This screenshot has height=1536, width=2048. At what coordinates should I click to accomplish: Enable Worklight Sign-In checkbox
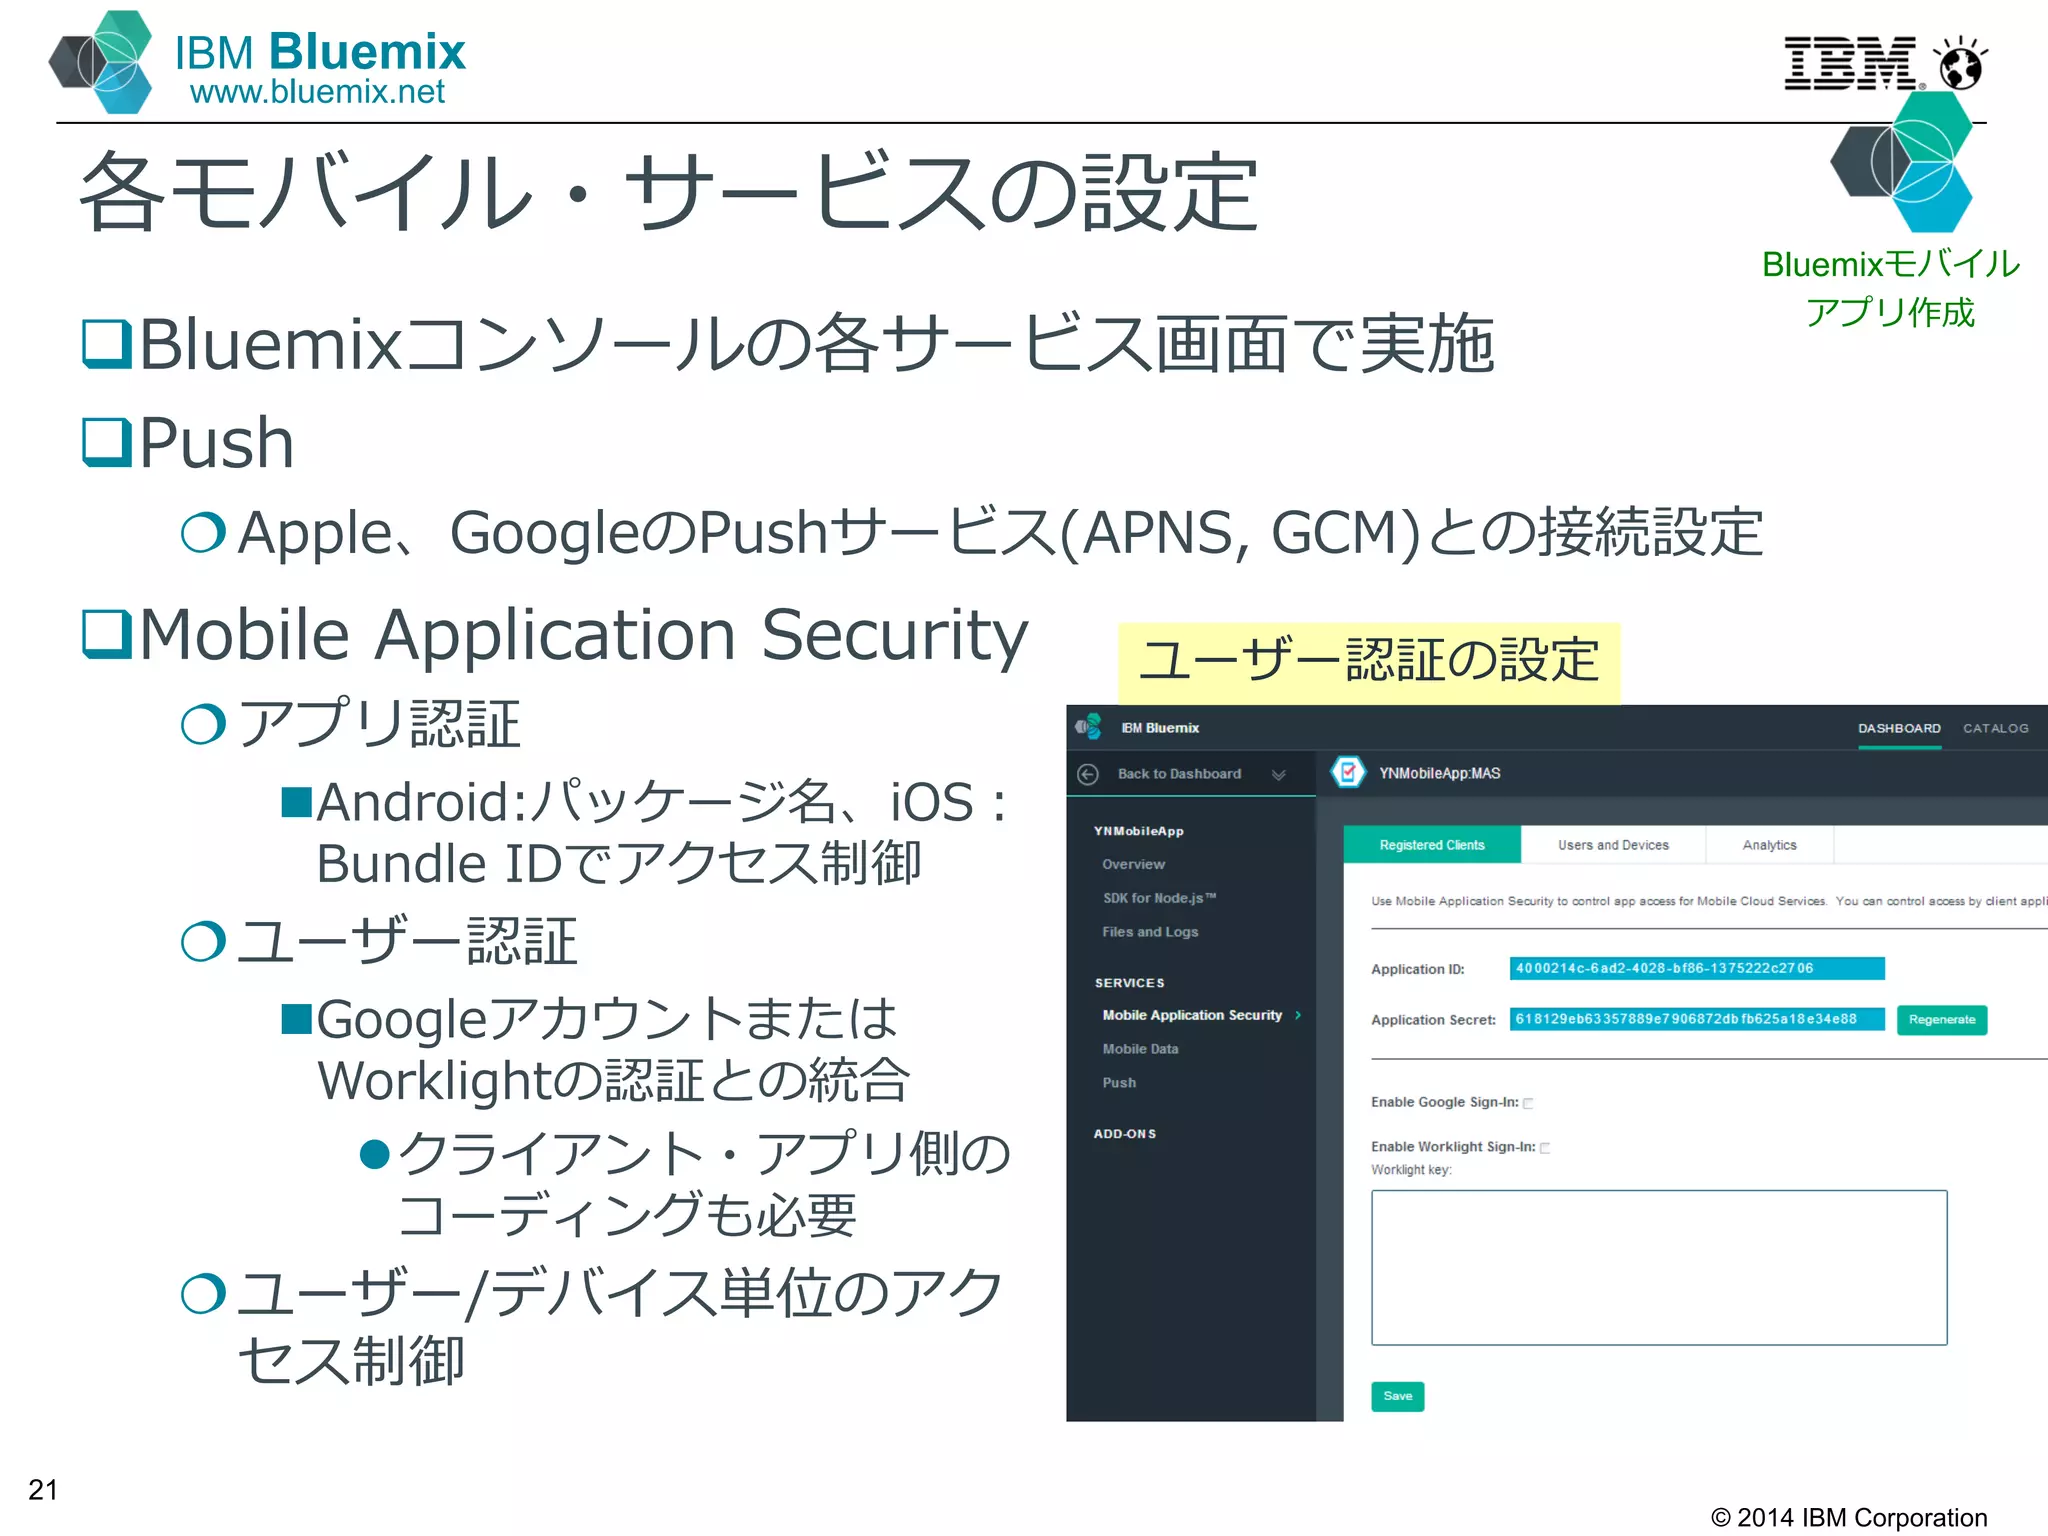(x=1545, y=1148)
